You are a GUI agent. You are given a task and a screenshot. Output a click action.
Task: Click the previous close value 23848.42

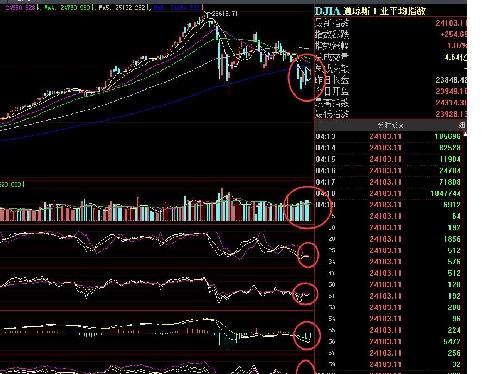click(x=451, y=80)
